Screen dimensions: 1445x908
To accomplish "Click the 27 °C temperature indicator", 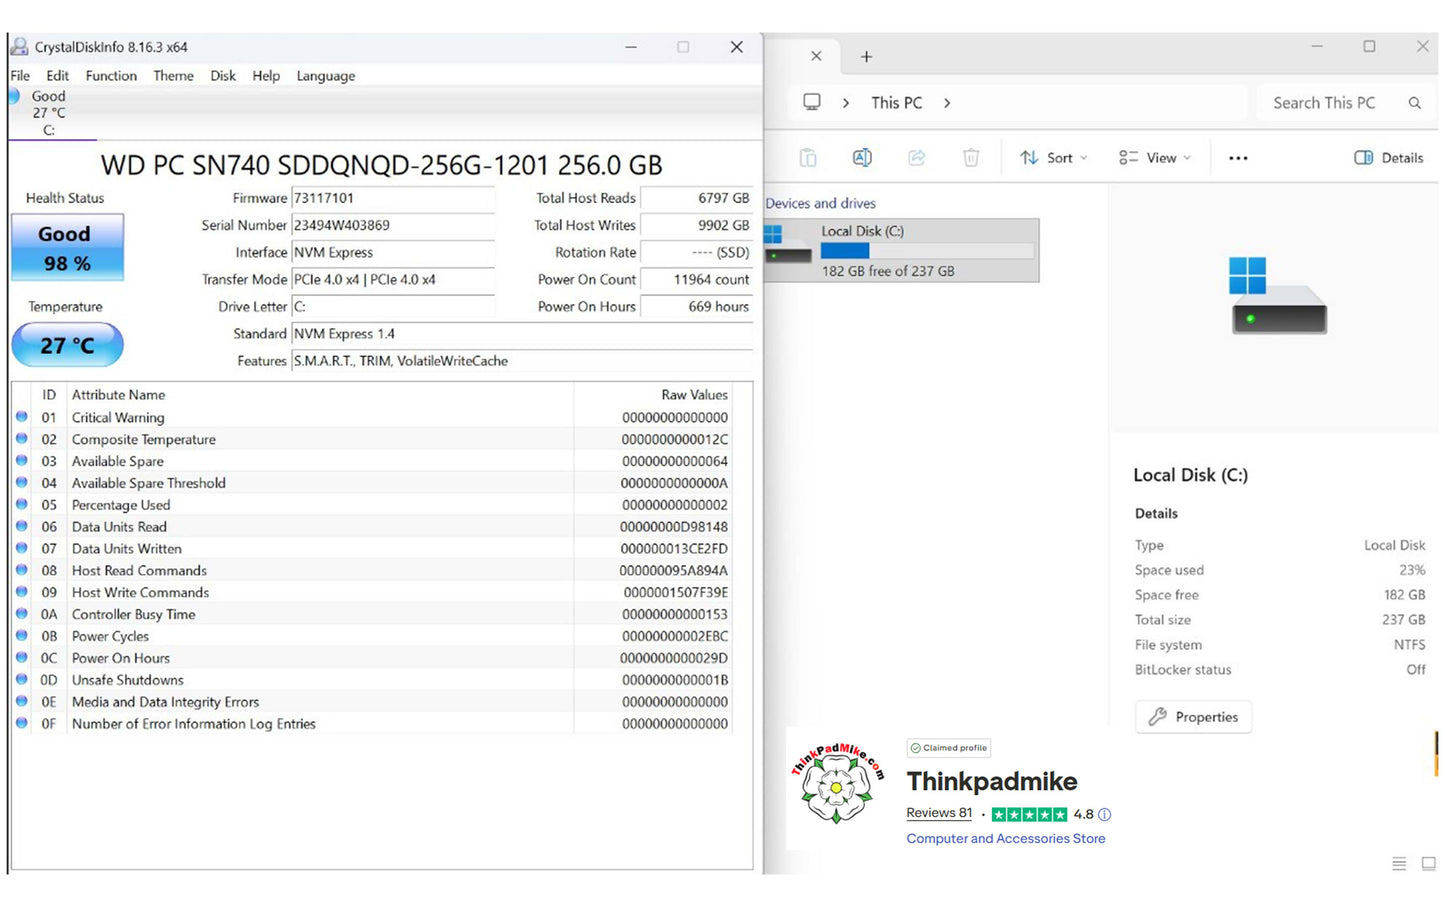I will click(67, 345).
